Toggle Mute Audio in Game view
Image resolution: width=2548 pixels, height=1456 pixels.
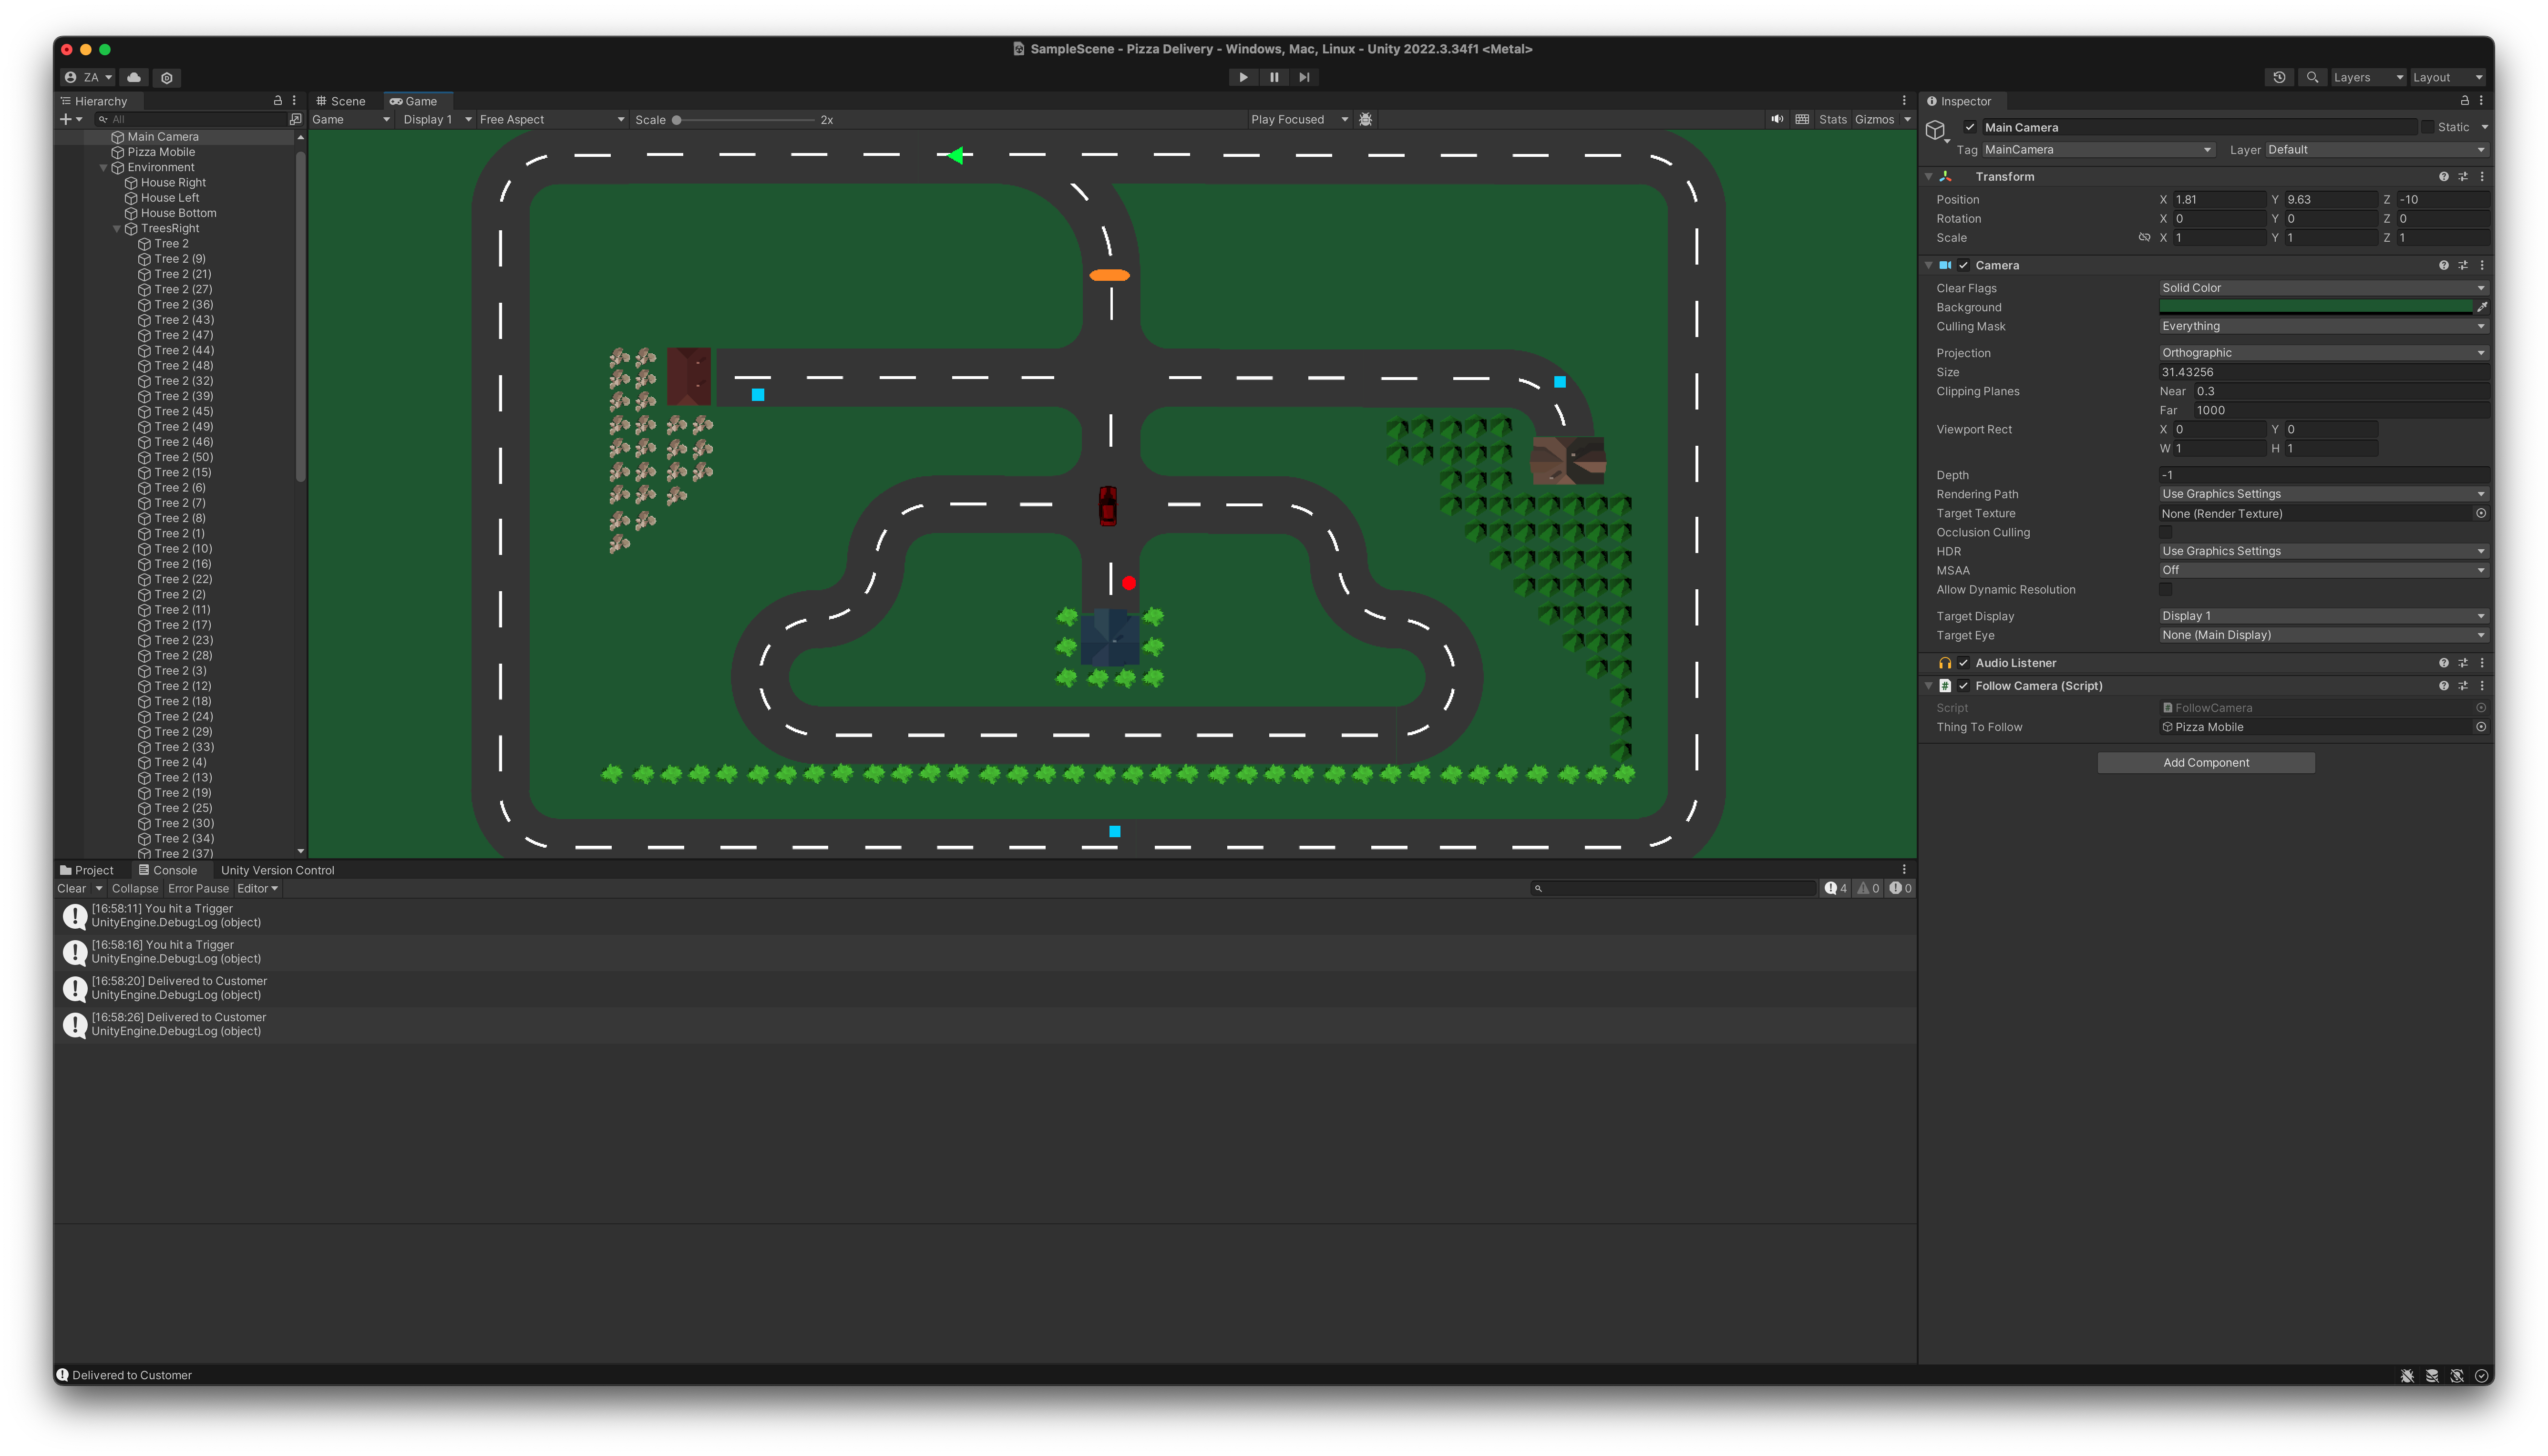[x=1777, y=119]
